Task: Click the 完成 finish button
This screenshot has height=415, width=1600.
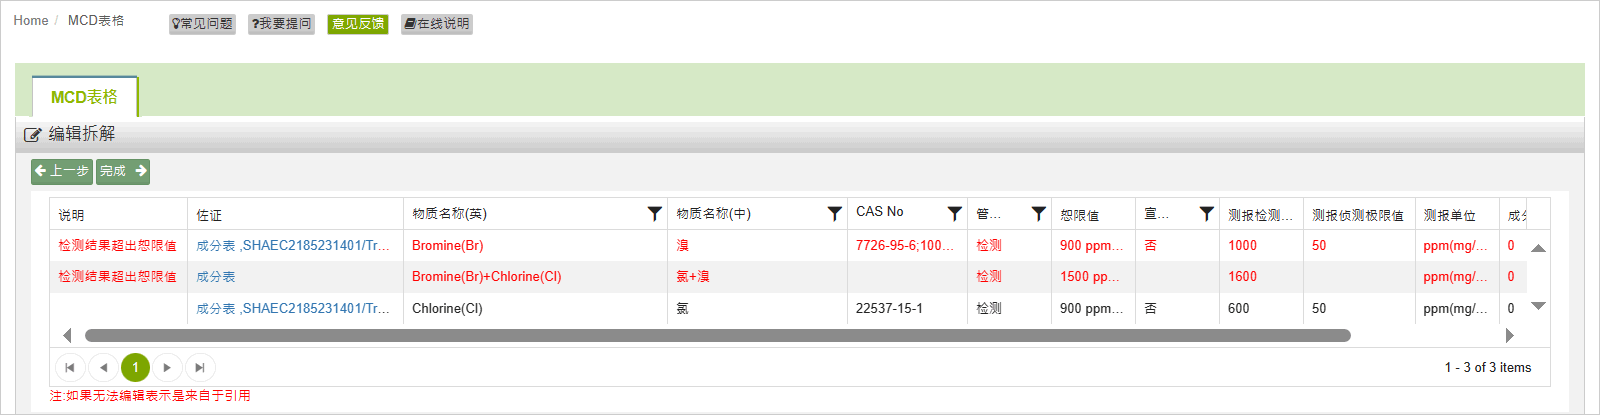Action: [123, 171]
